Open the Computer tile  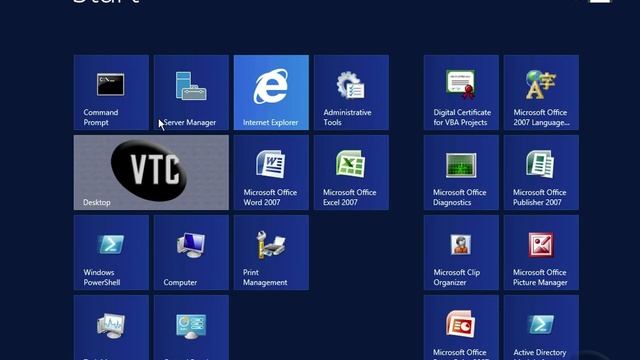click(191, 252)
